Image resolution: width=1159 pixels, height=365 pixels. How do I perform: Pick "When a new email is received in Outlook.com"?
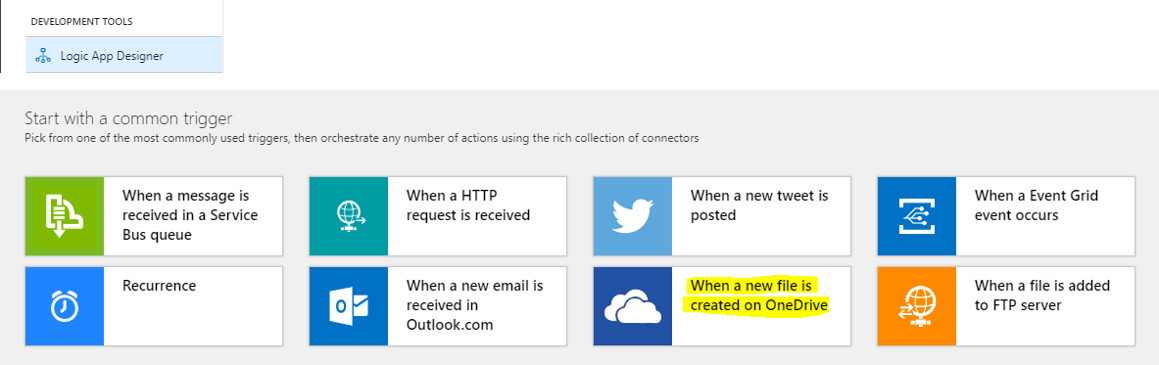click(475, 305)
